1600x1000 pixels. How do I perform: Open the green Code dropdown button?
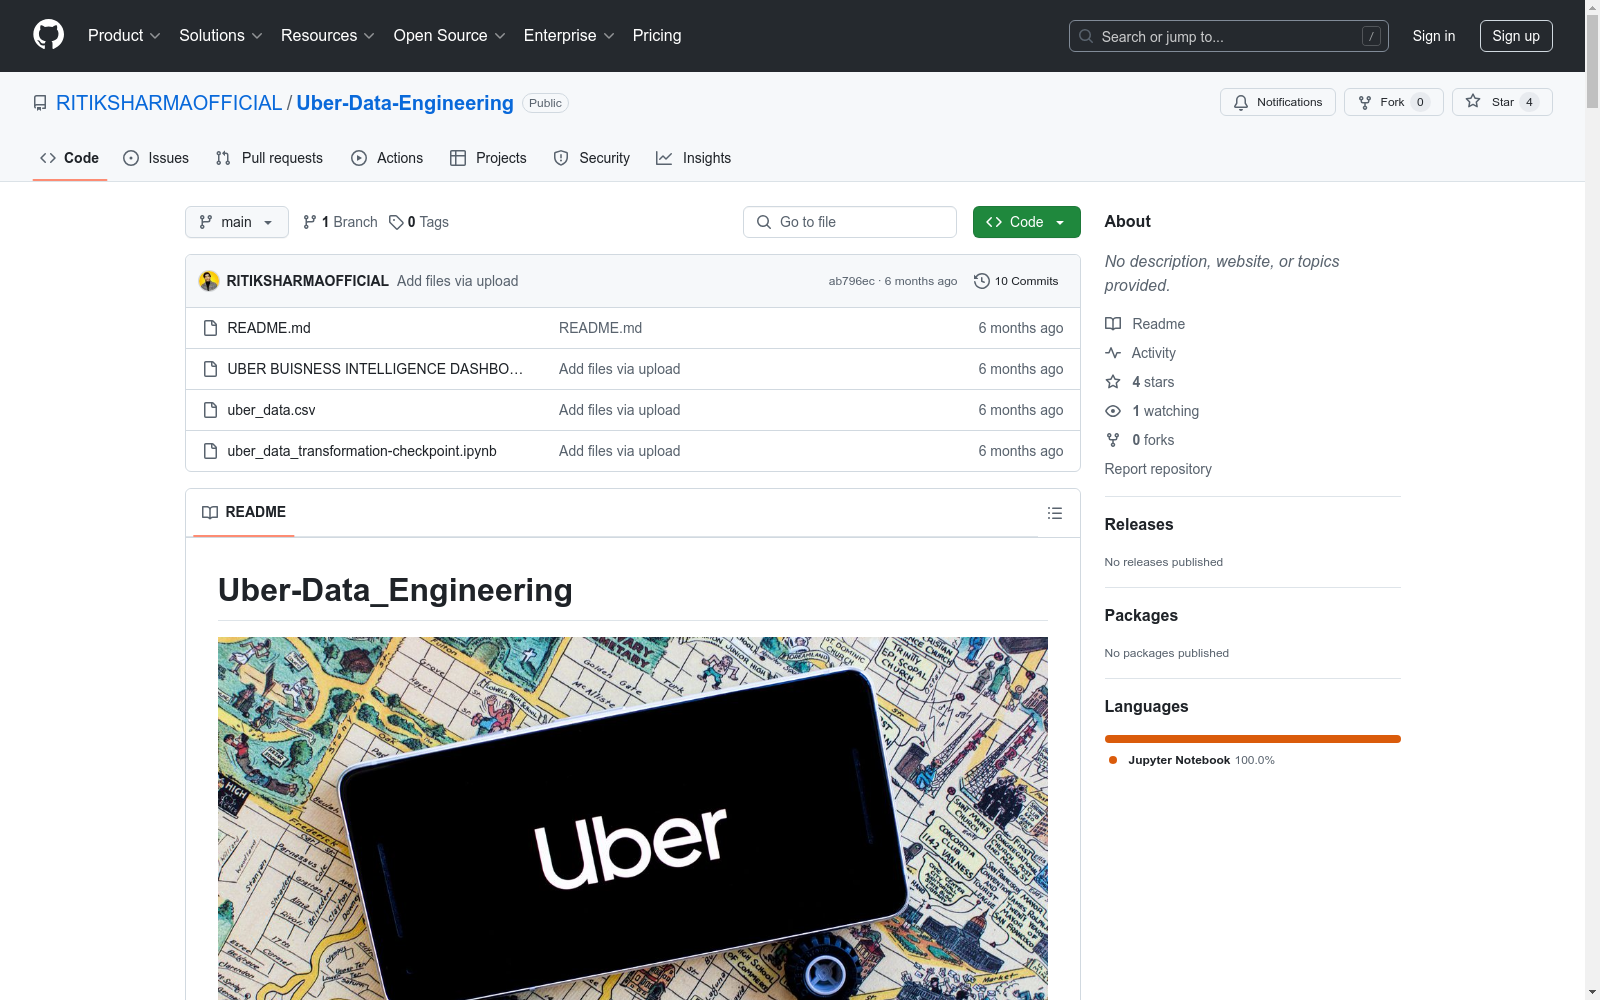(1026, 222)
